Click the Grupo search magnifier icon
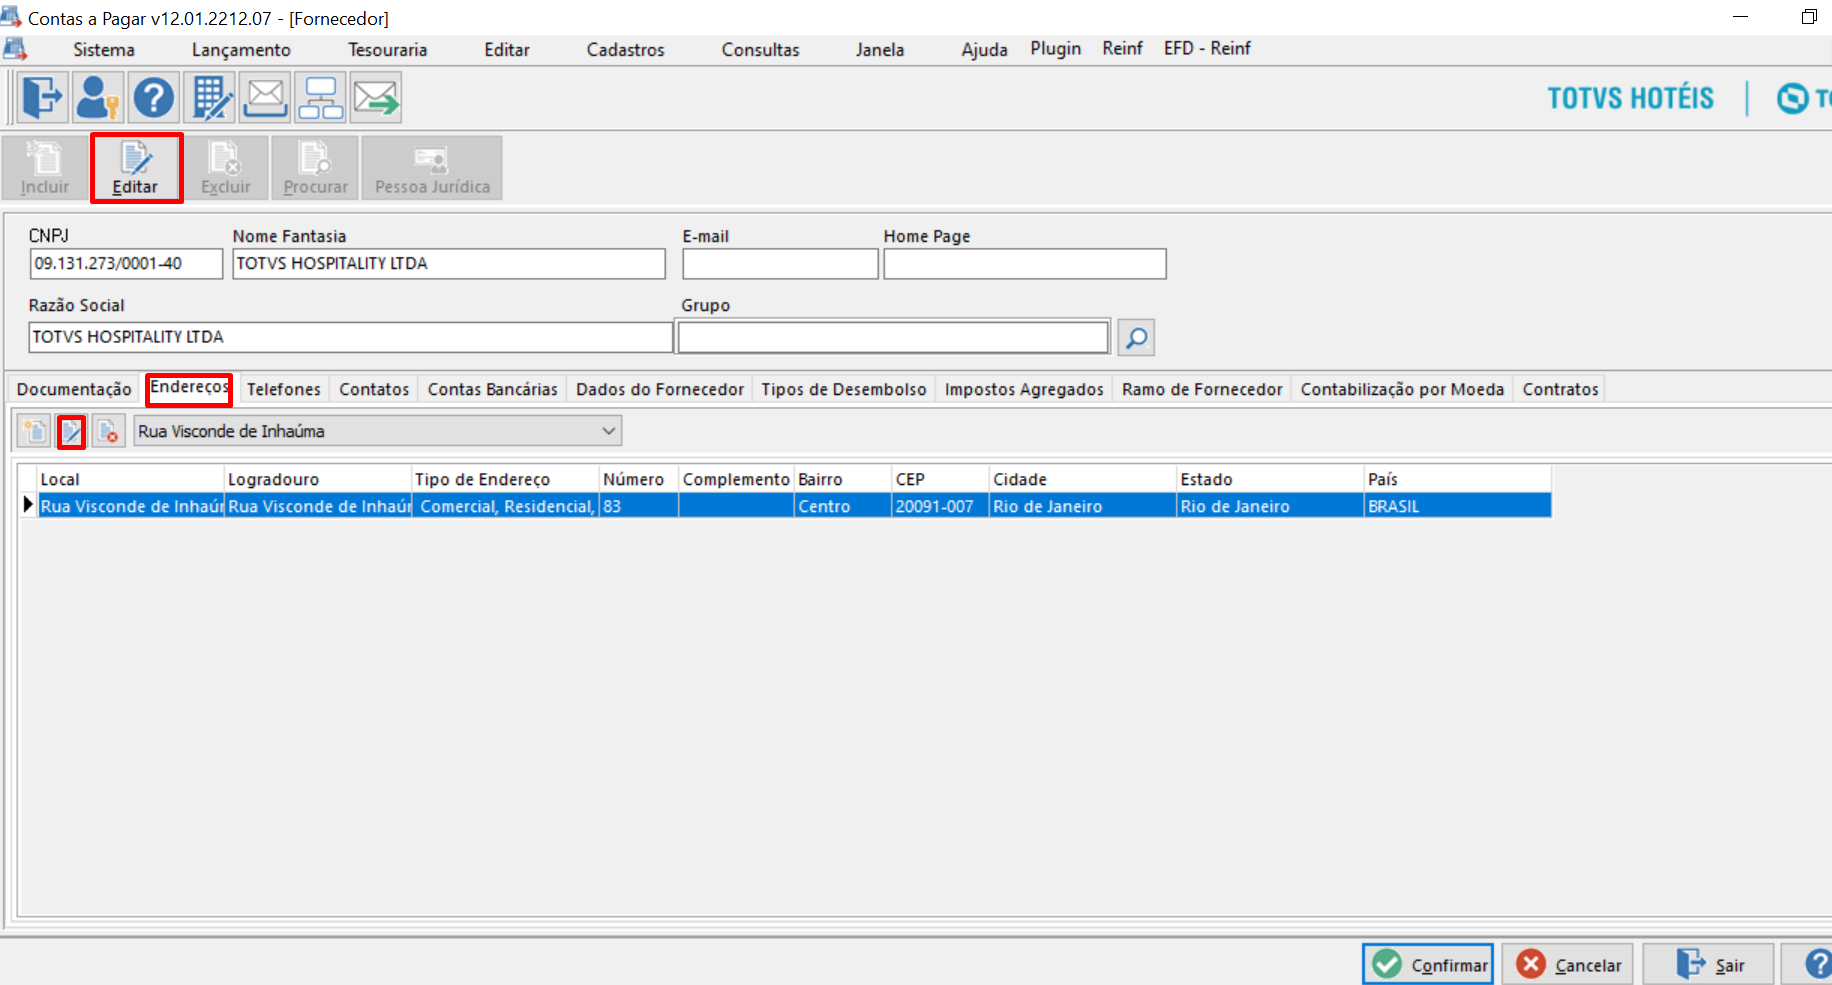This screenshot has width=1832, height=985. (1136, 338)
